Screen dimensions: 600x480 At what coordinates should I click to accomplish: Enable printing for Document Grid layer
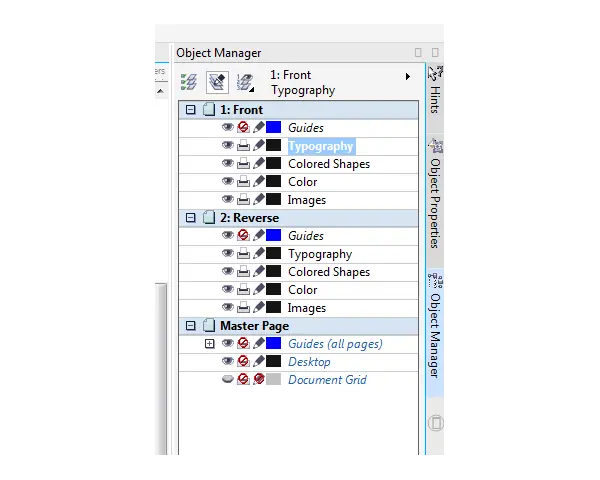[243, 379]
